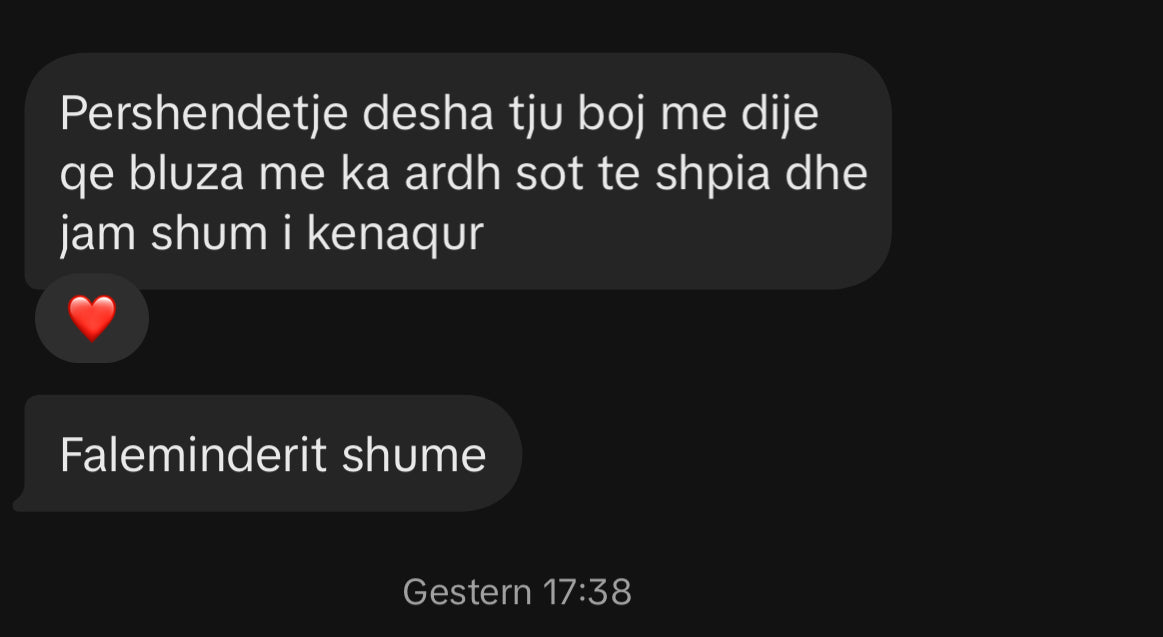The height and width of the screenshot is (637, 1163).
Task: Click the word Faleminderit
Action: (x=194, y=455)
